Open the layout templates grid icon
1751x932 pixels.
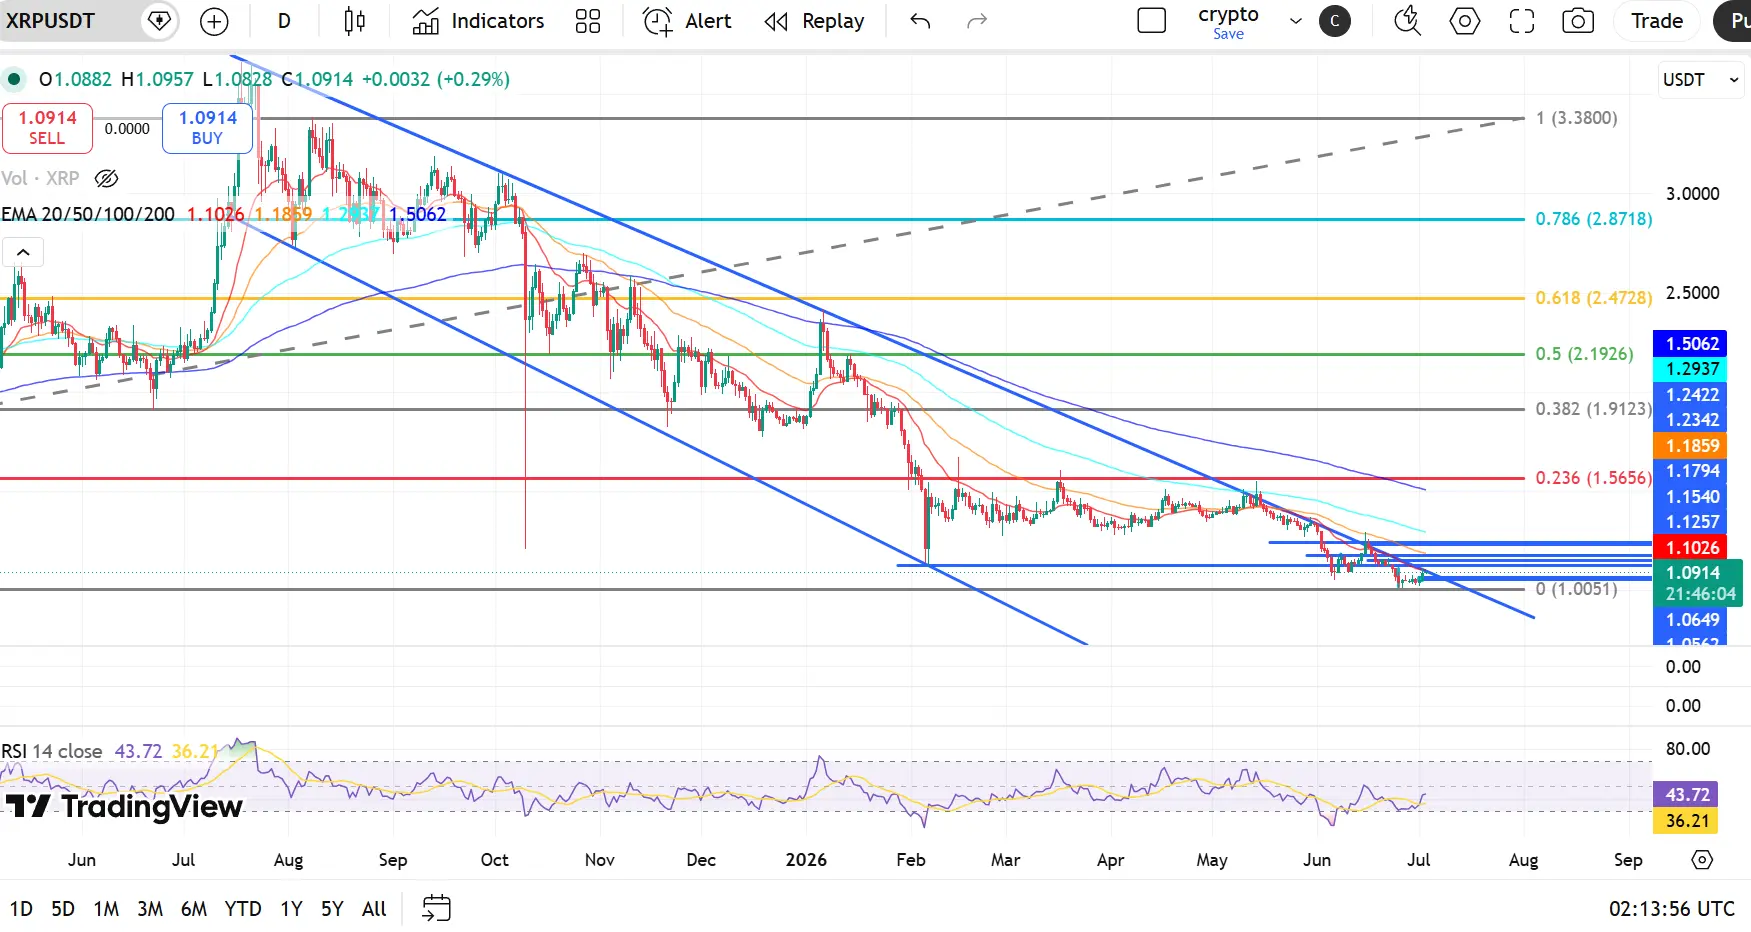[588, 21]
